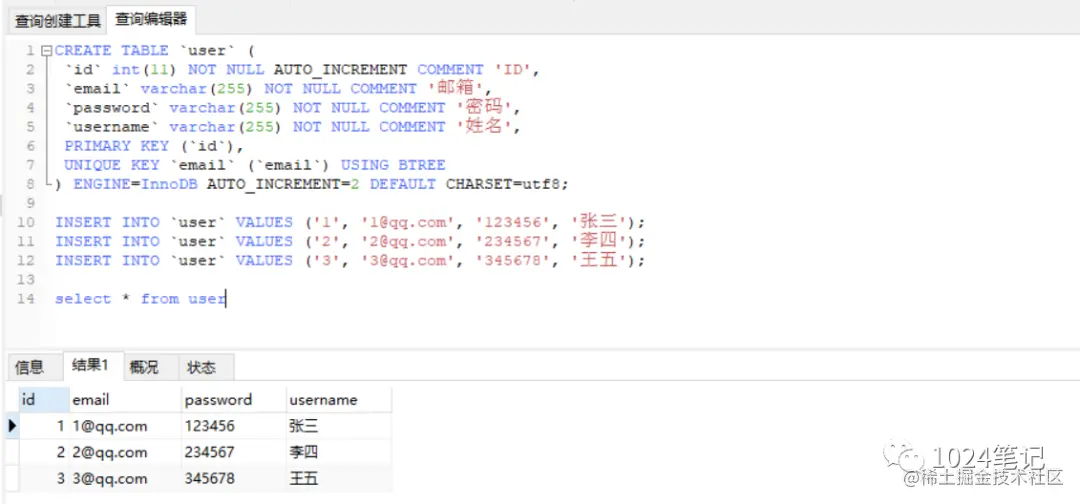Click the username column header
Screen dimensions: 1080x504
tap(339, 399)
